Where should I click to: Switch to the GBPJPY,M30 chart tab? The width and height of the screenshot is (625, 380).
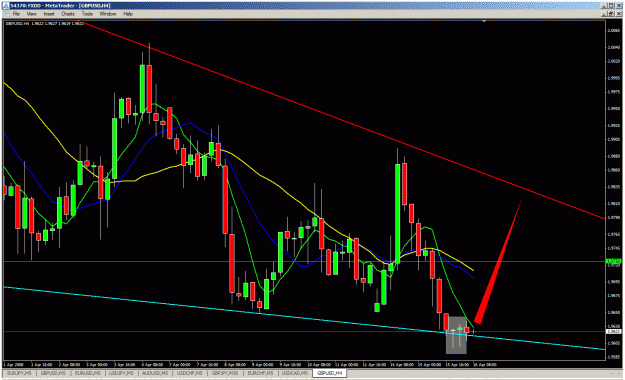(225, 373)
